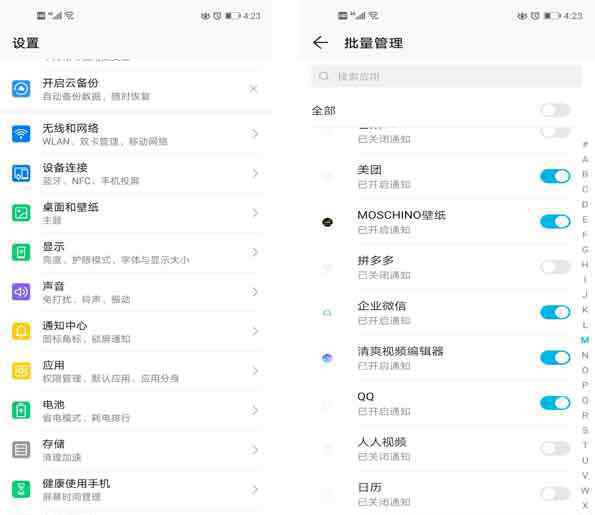595x515 pixels.
Task: Tap the 声音 sound speaker icon
Action: pyautogui.click(x=21, y=292)
